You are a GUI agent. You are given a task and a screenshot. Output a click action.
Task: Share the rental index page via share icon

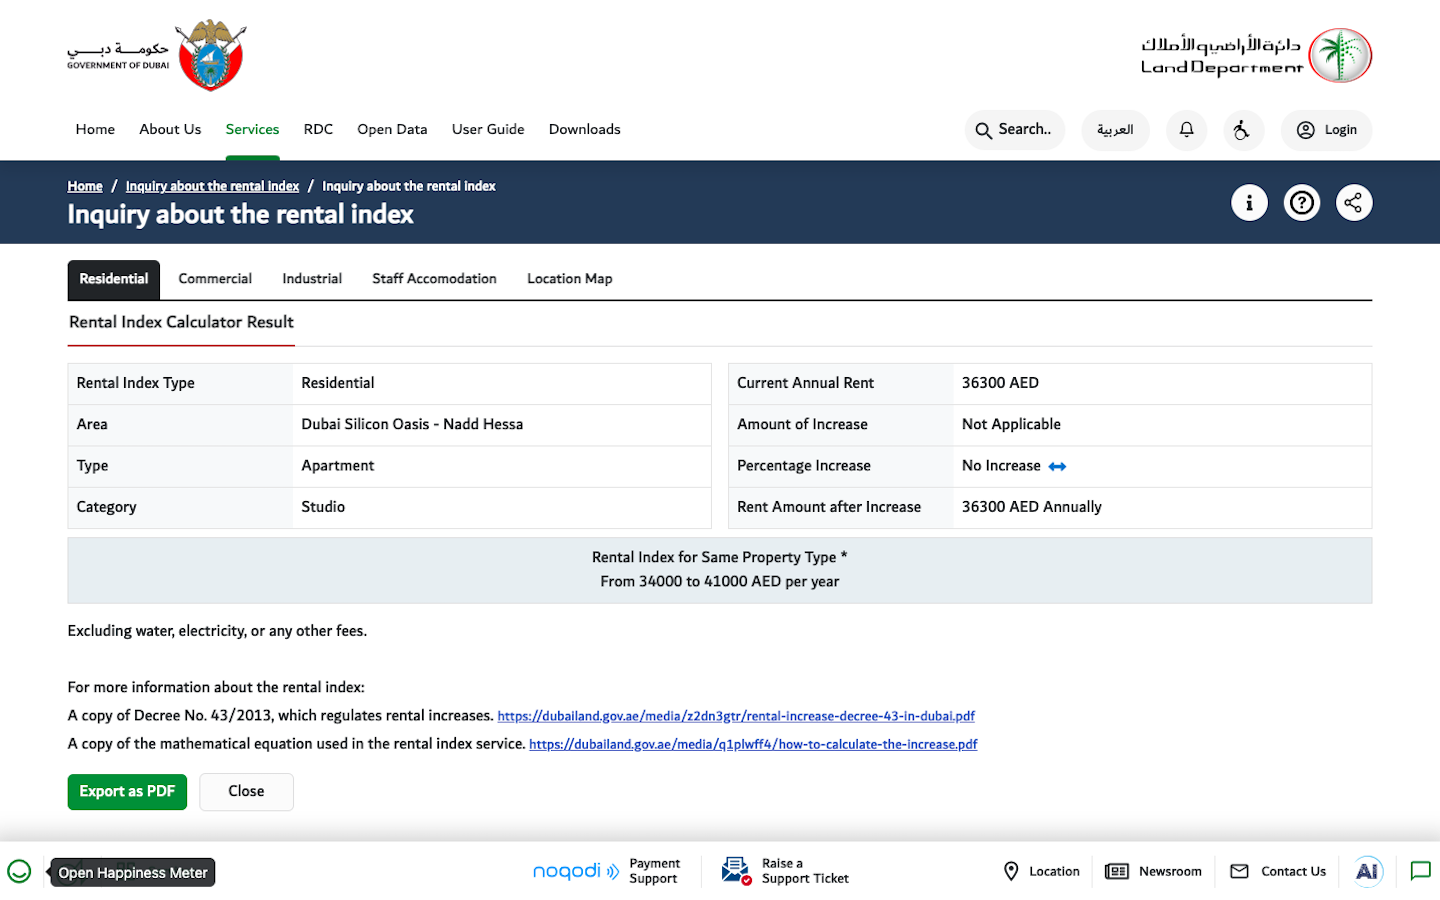click(1353, 202)
